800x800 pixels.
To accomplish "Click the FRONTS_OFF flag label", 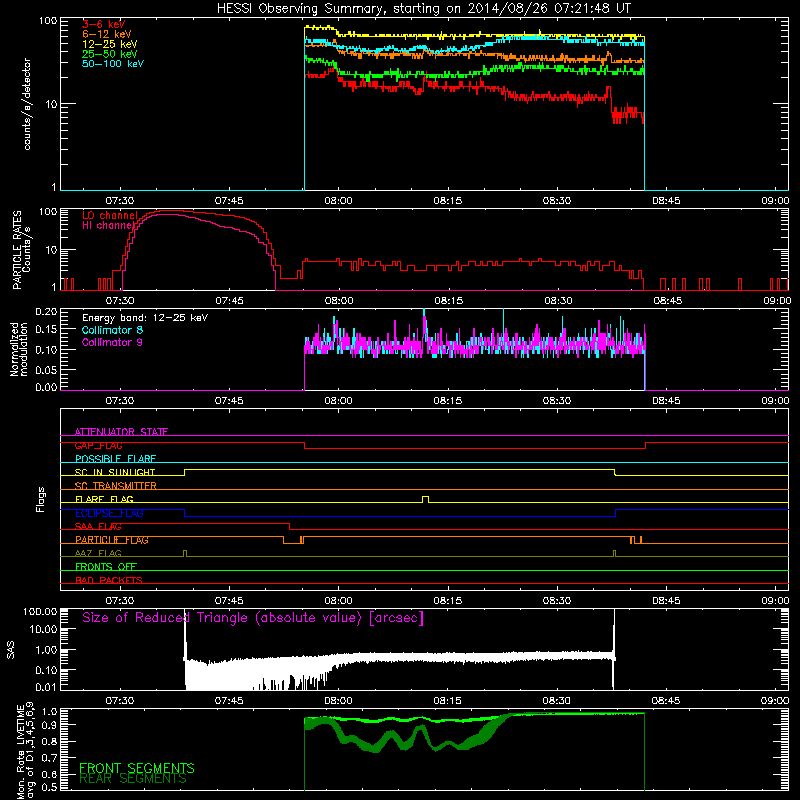I will [106, 567].
